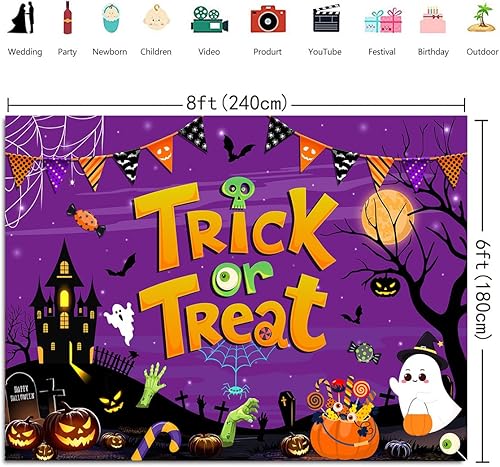The width and height of the screenshot is (500, 467).
Task: Click the orange full moon
Action: tap(388, 216)
